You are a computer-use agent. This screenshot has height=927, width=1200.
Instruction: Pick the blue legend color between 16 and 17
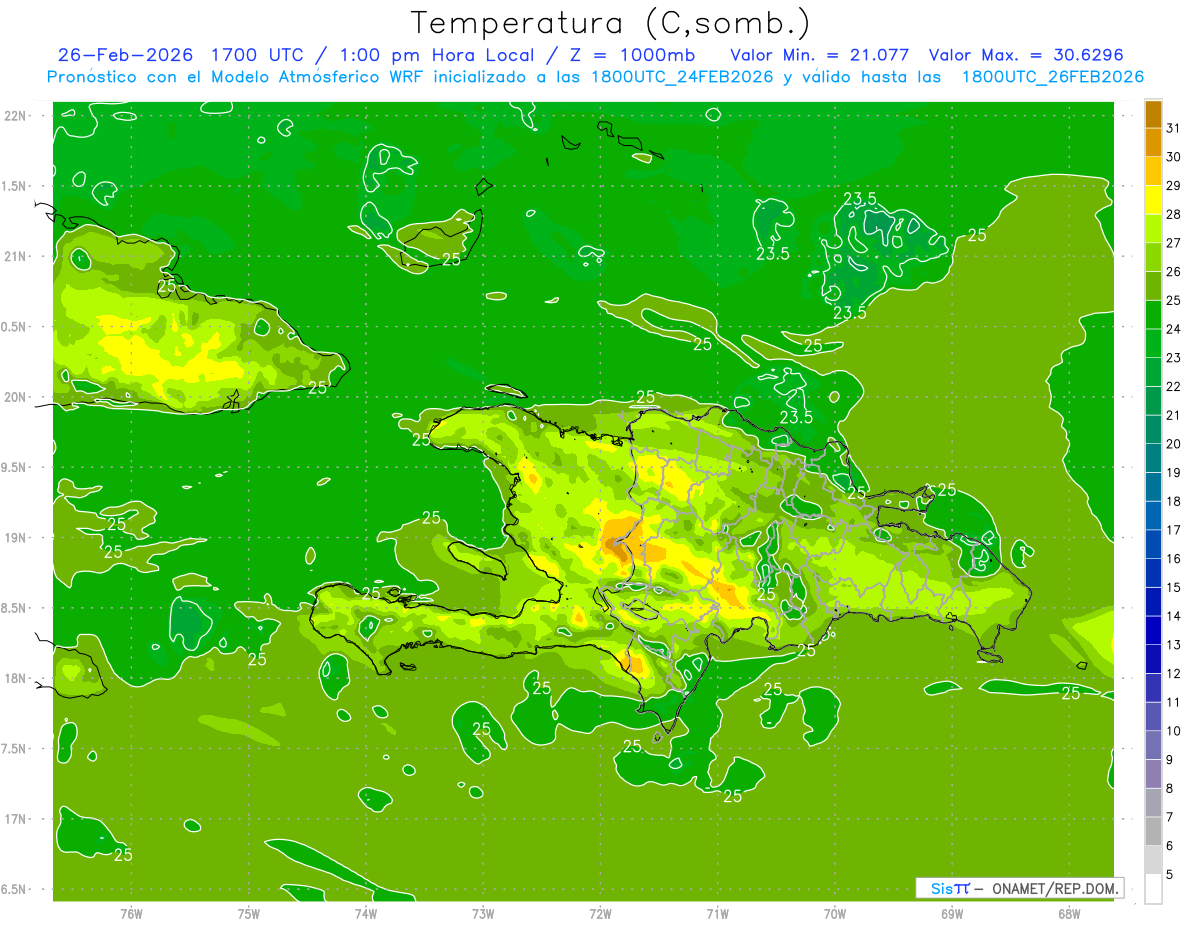(x=1153, y=545)
